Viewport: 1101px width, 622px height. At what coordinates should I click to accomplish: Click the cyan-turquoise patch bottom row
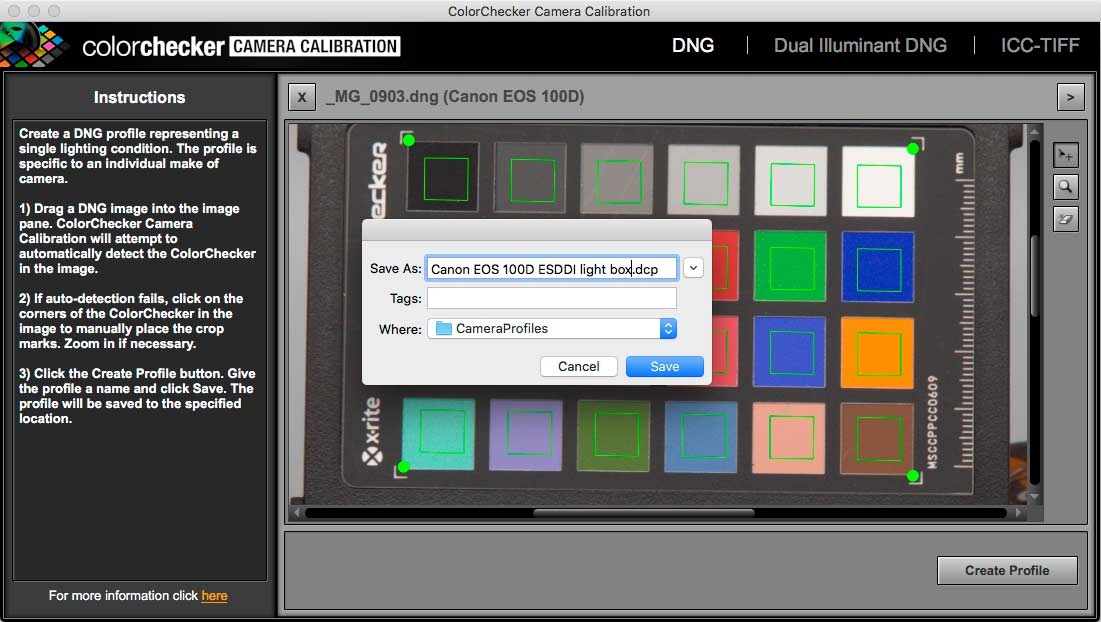pyautogui.click(x=438, y=434)
